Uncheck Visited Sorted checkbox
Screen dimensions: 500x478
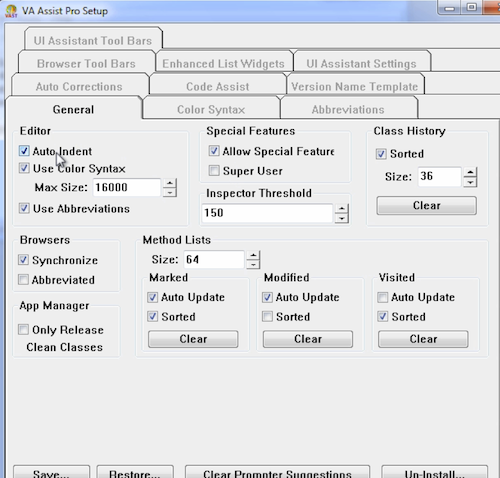[382, 316]
